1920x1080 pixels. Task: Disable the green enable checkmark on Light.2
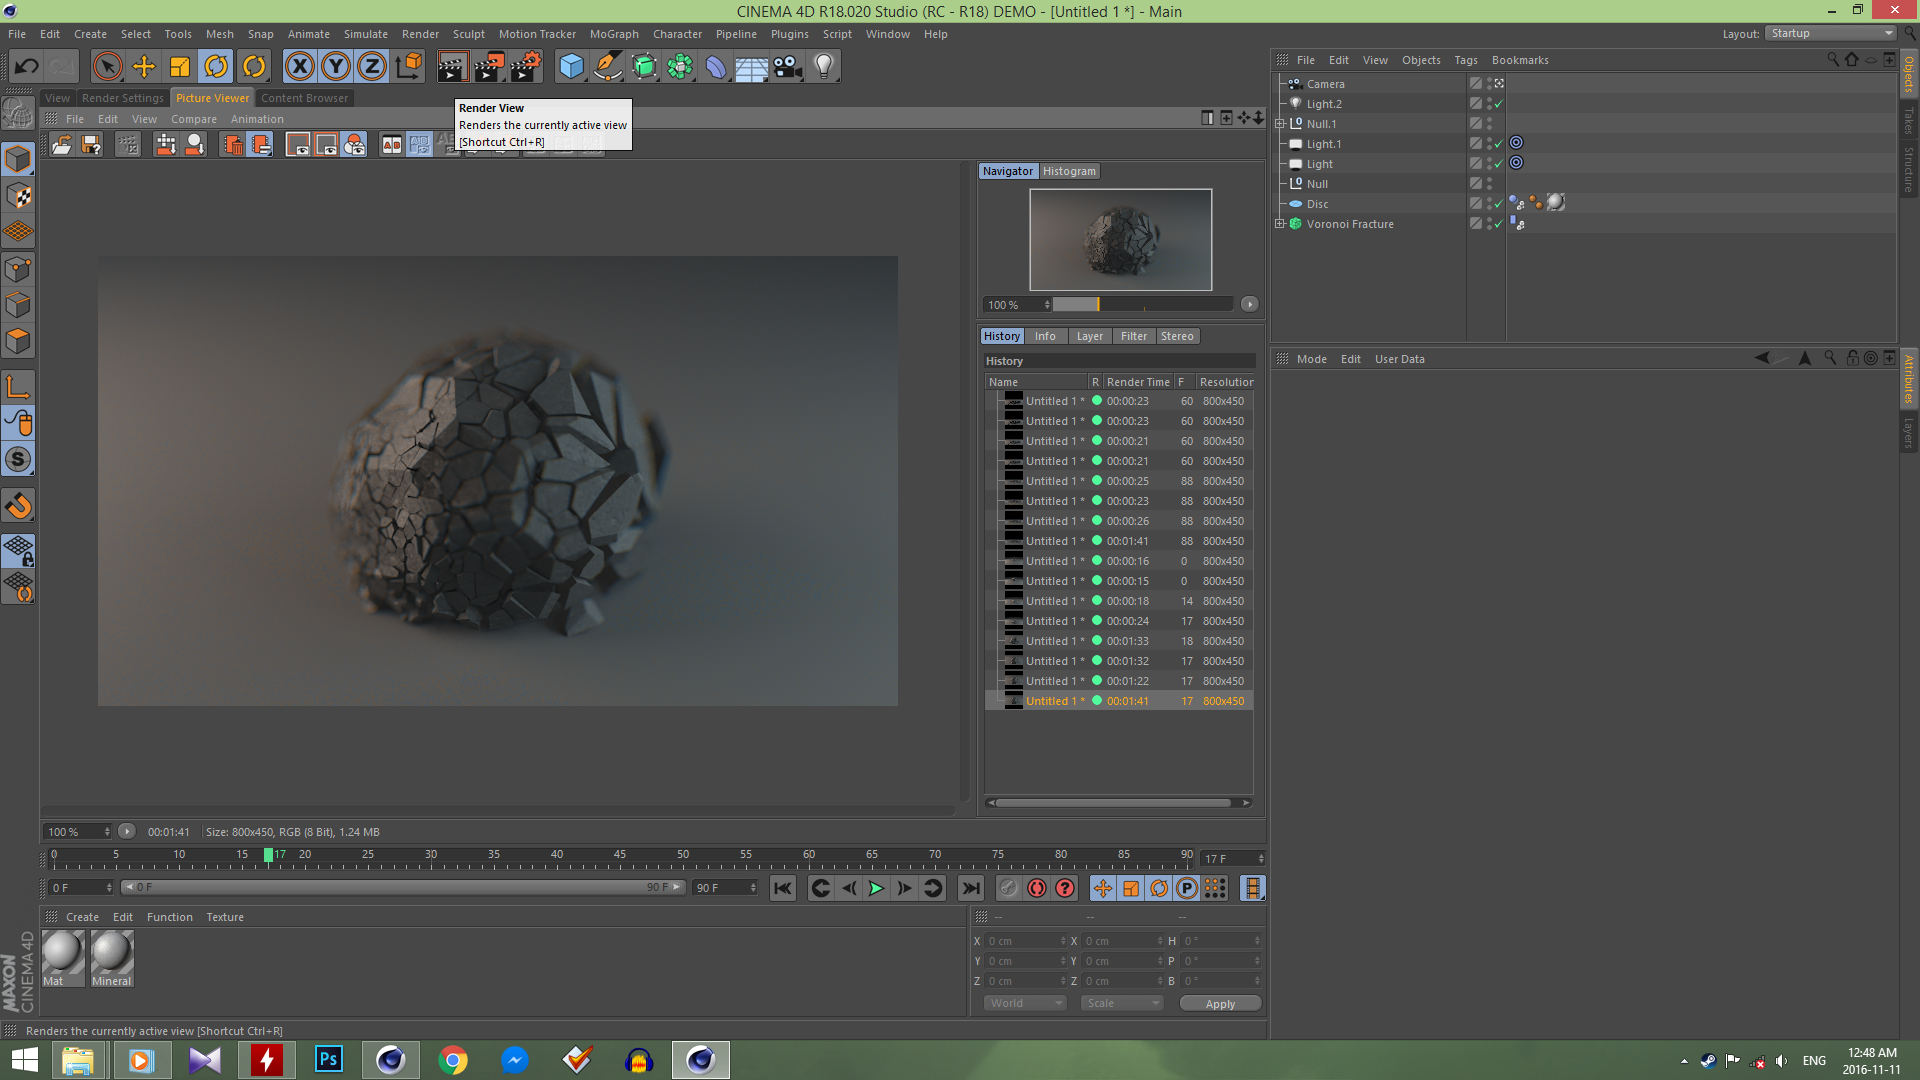[1497, 103]
